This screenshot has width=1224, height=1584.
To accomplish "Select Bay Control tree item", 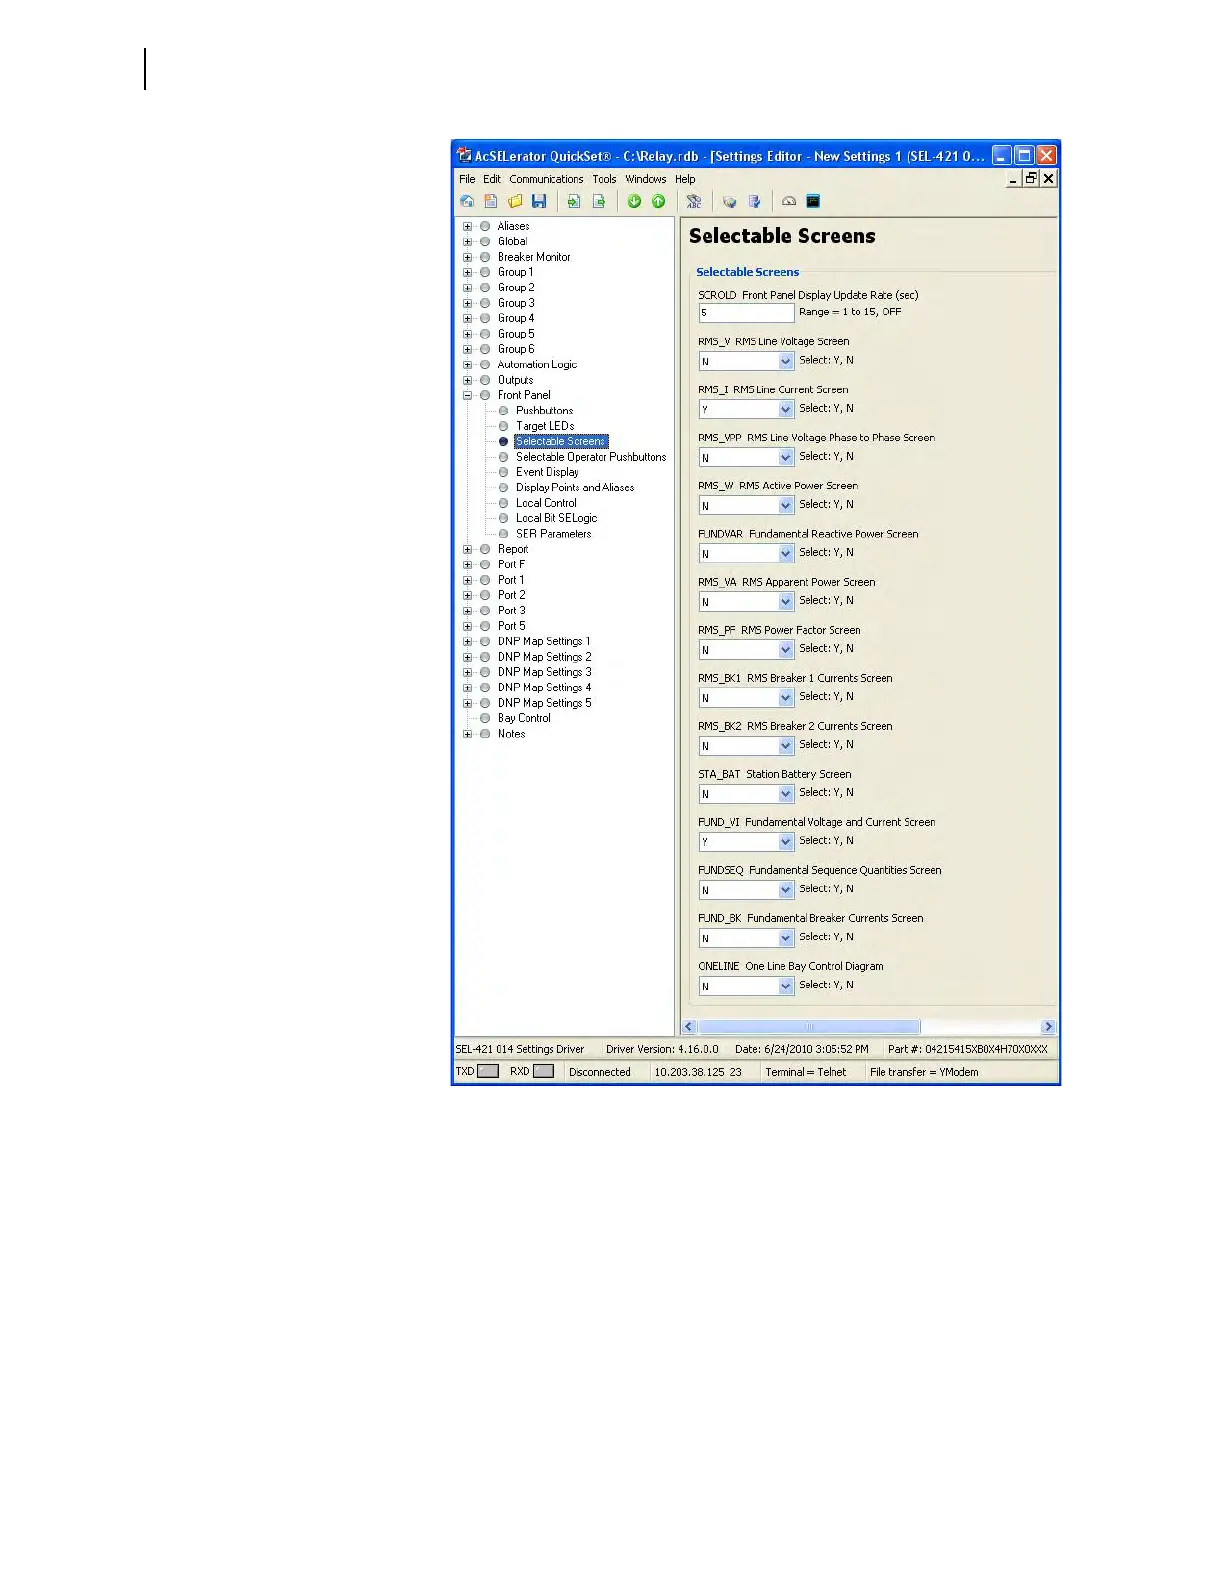I will click(x=524, y=718).
